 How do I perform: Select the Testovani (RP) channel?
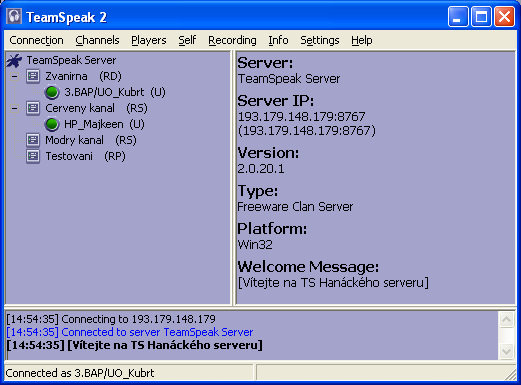(x=85, y=156)
